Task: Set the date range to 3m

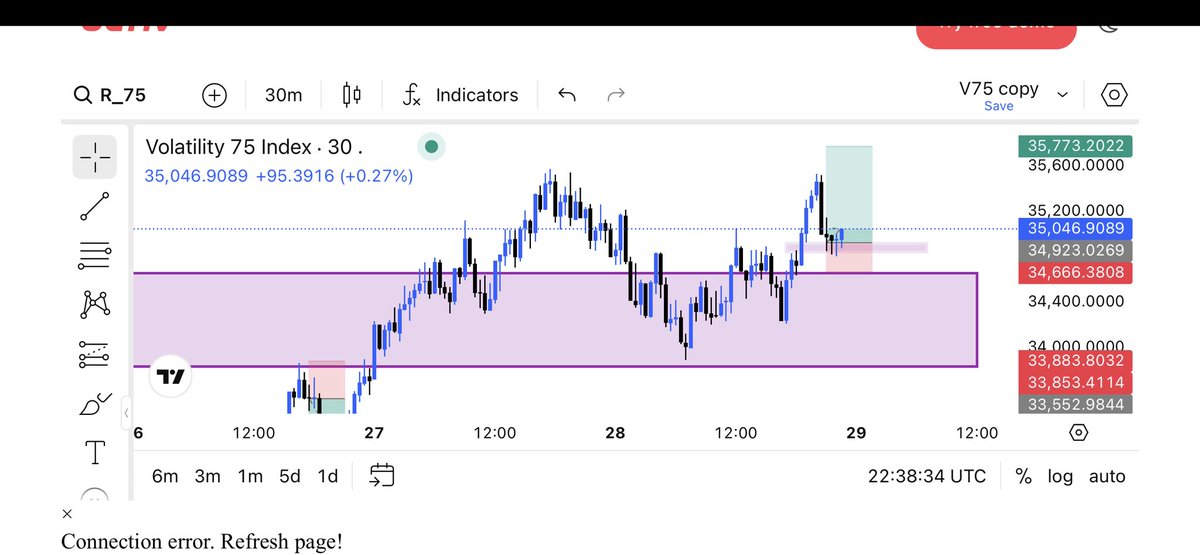Action: pyautogui.click(x=207, y=476)
